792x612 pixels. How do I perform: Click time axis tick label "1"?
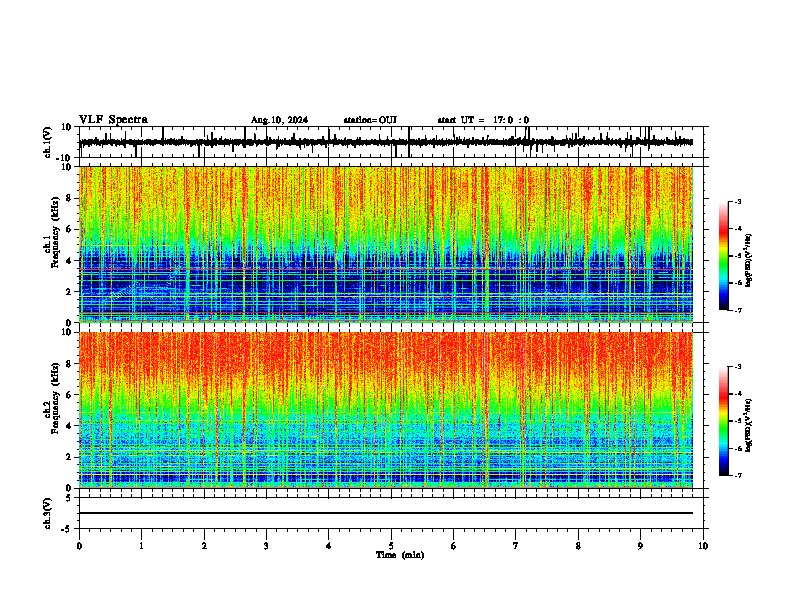[141, 545]
